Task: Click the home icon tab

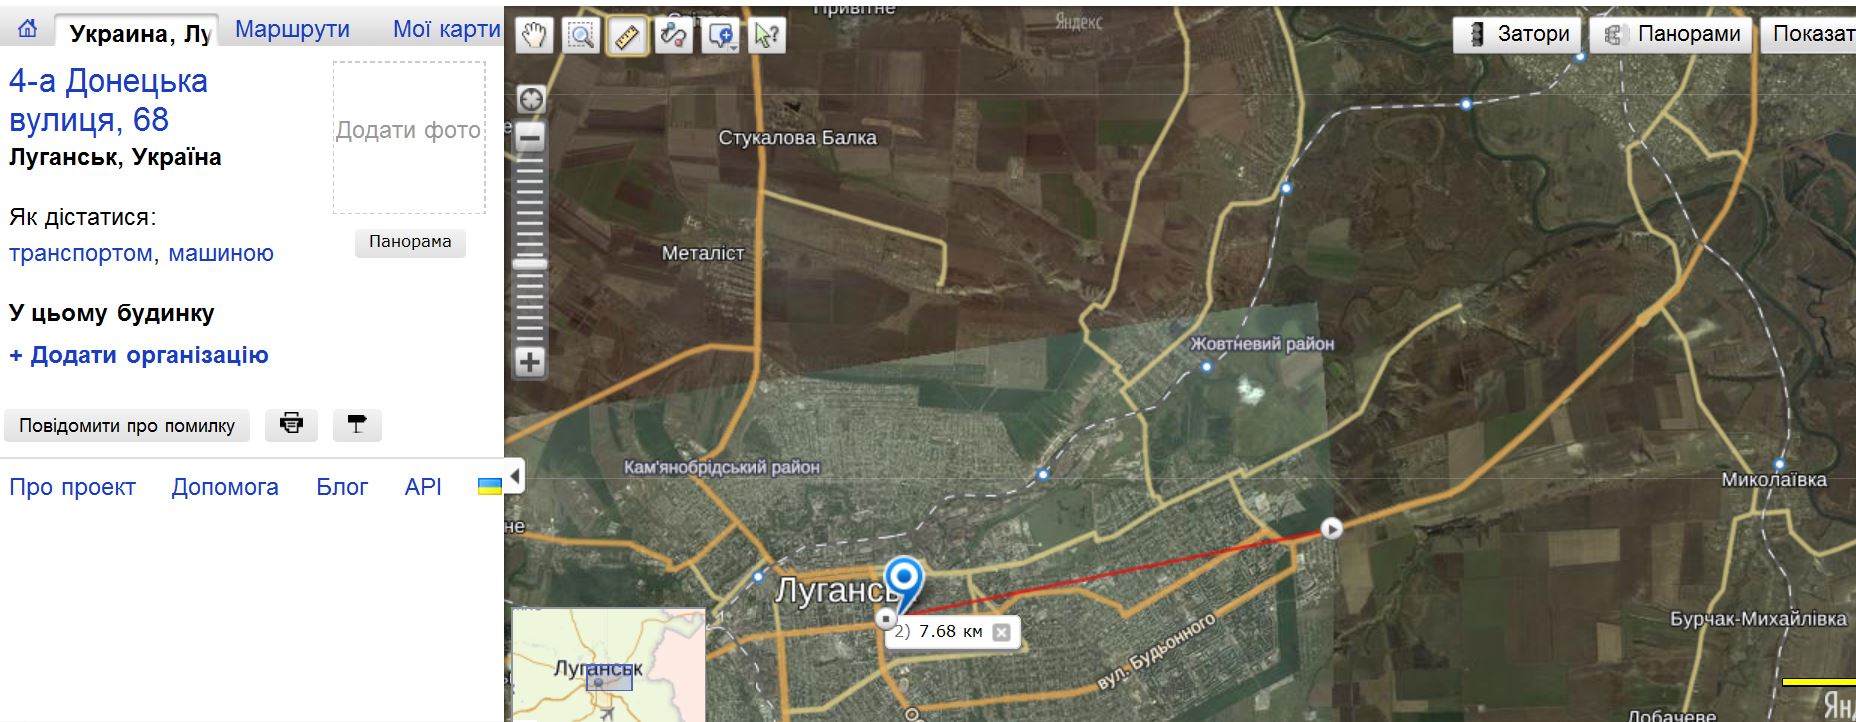Action: coord(28,30)
